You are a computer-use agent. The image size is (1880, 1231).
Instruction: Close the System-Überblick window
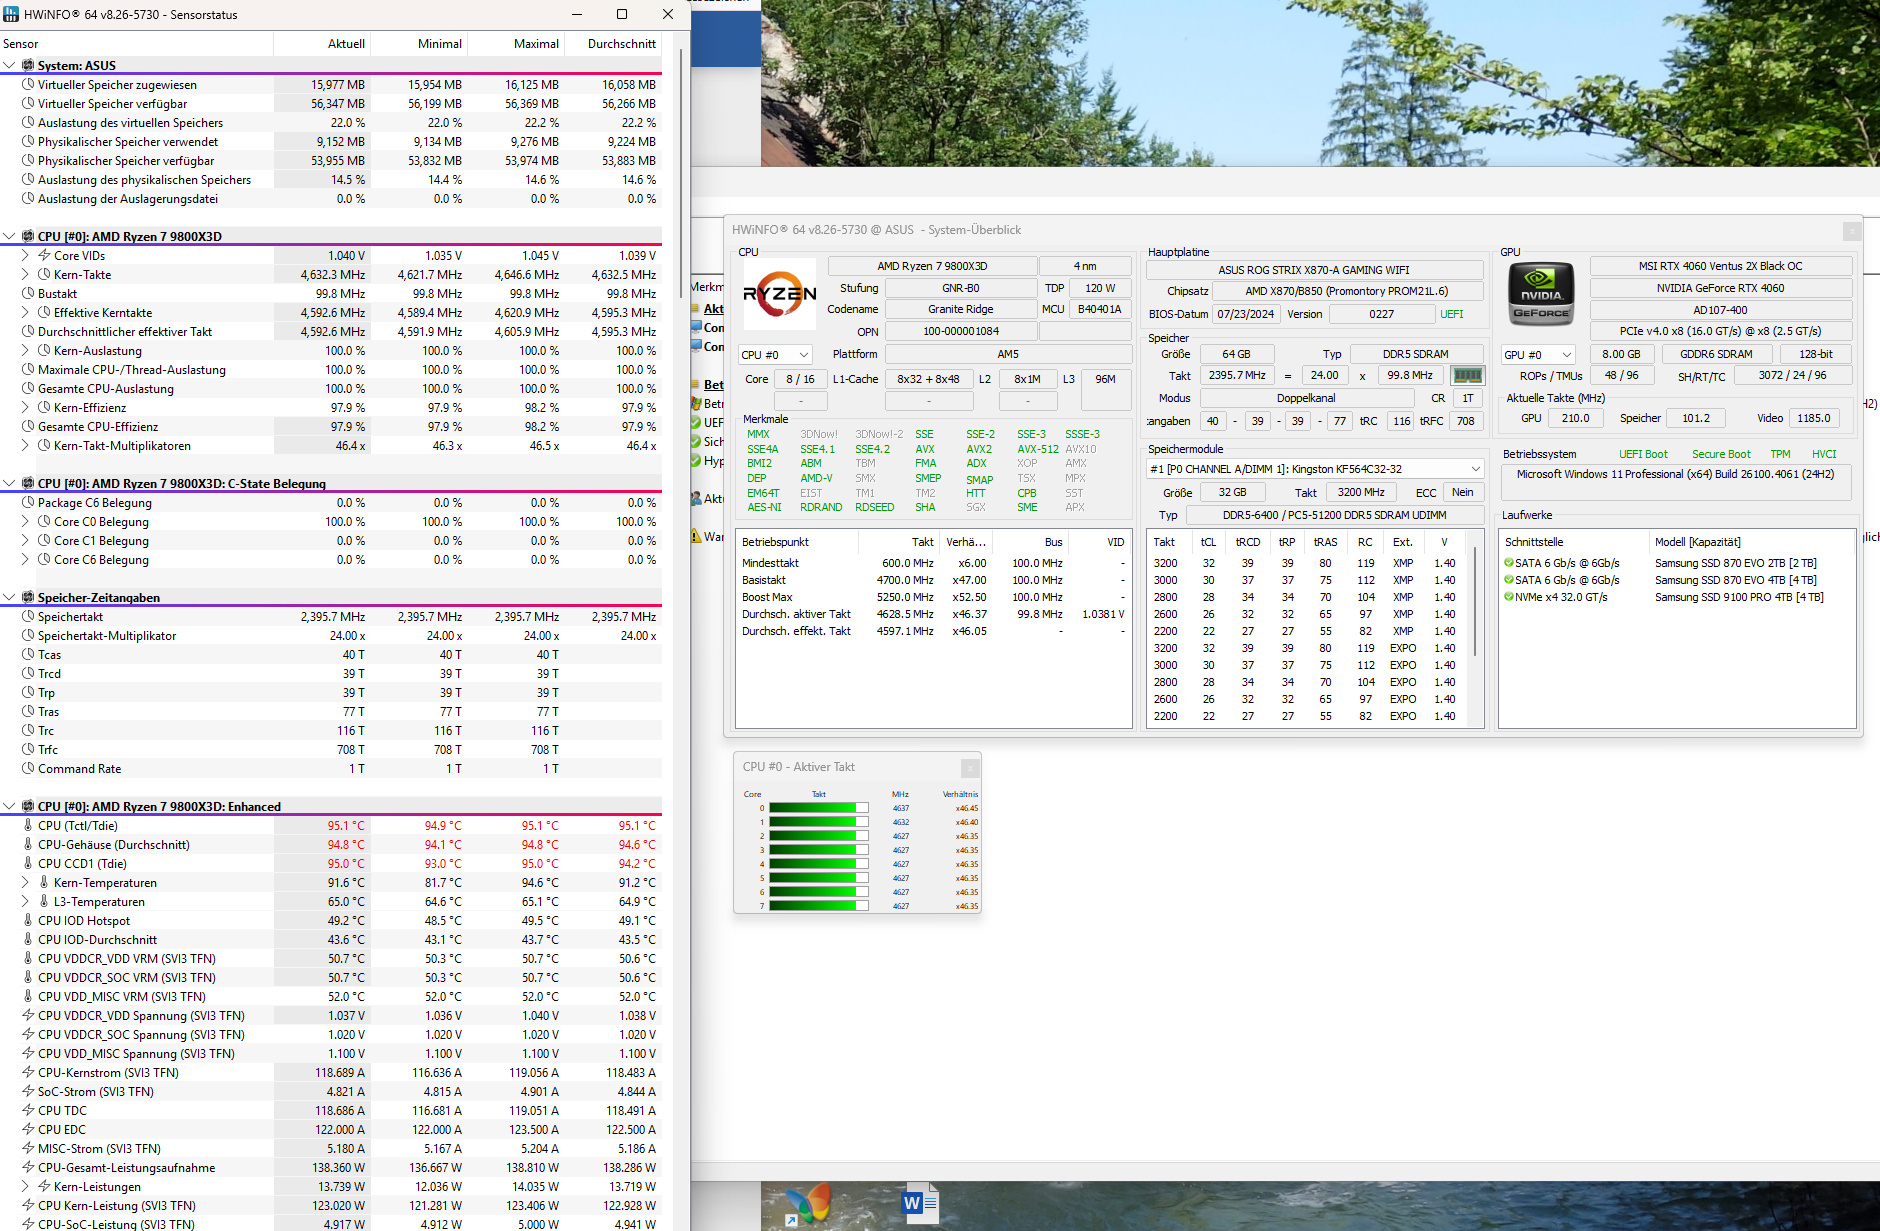1851,231
